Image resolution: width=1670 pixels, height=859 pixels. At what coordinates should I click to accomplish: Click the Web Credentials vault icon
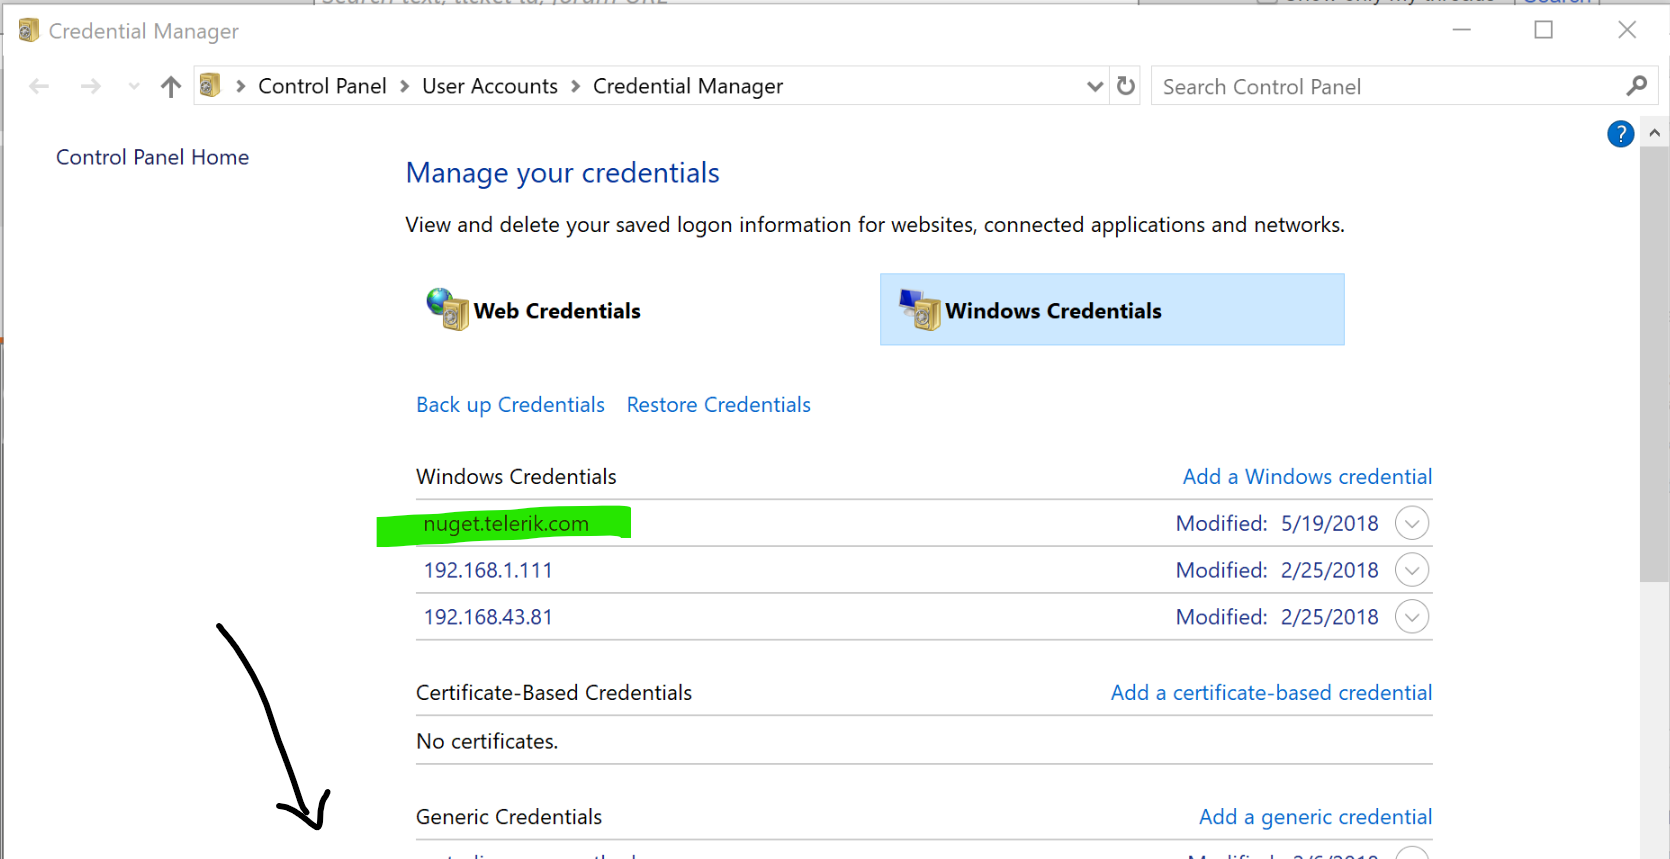pyautogui.click(x=447, y=309)
